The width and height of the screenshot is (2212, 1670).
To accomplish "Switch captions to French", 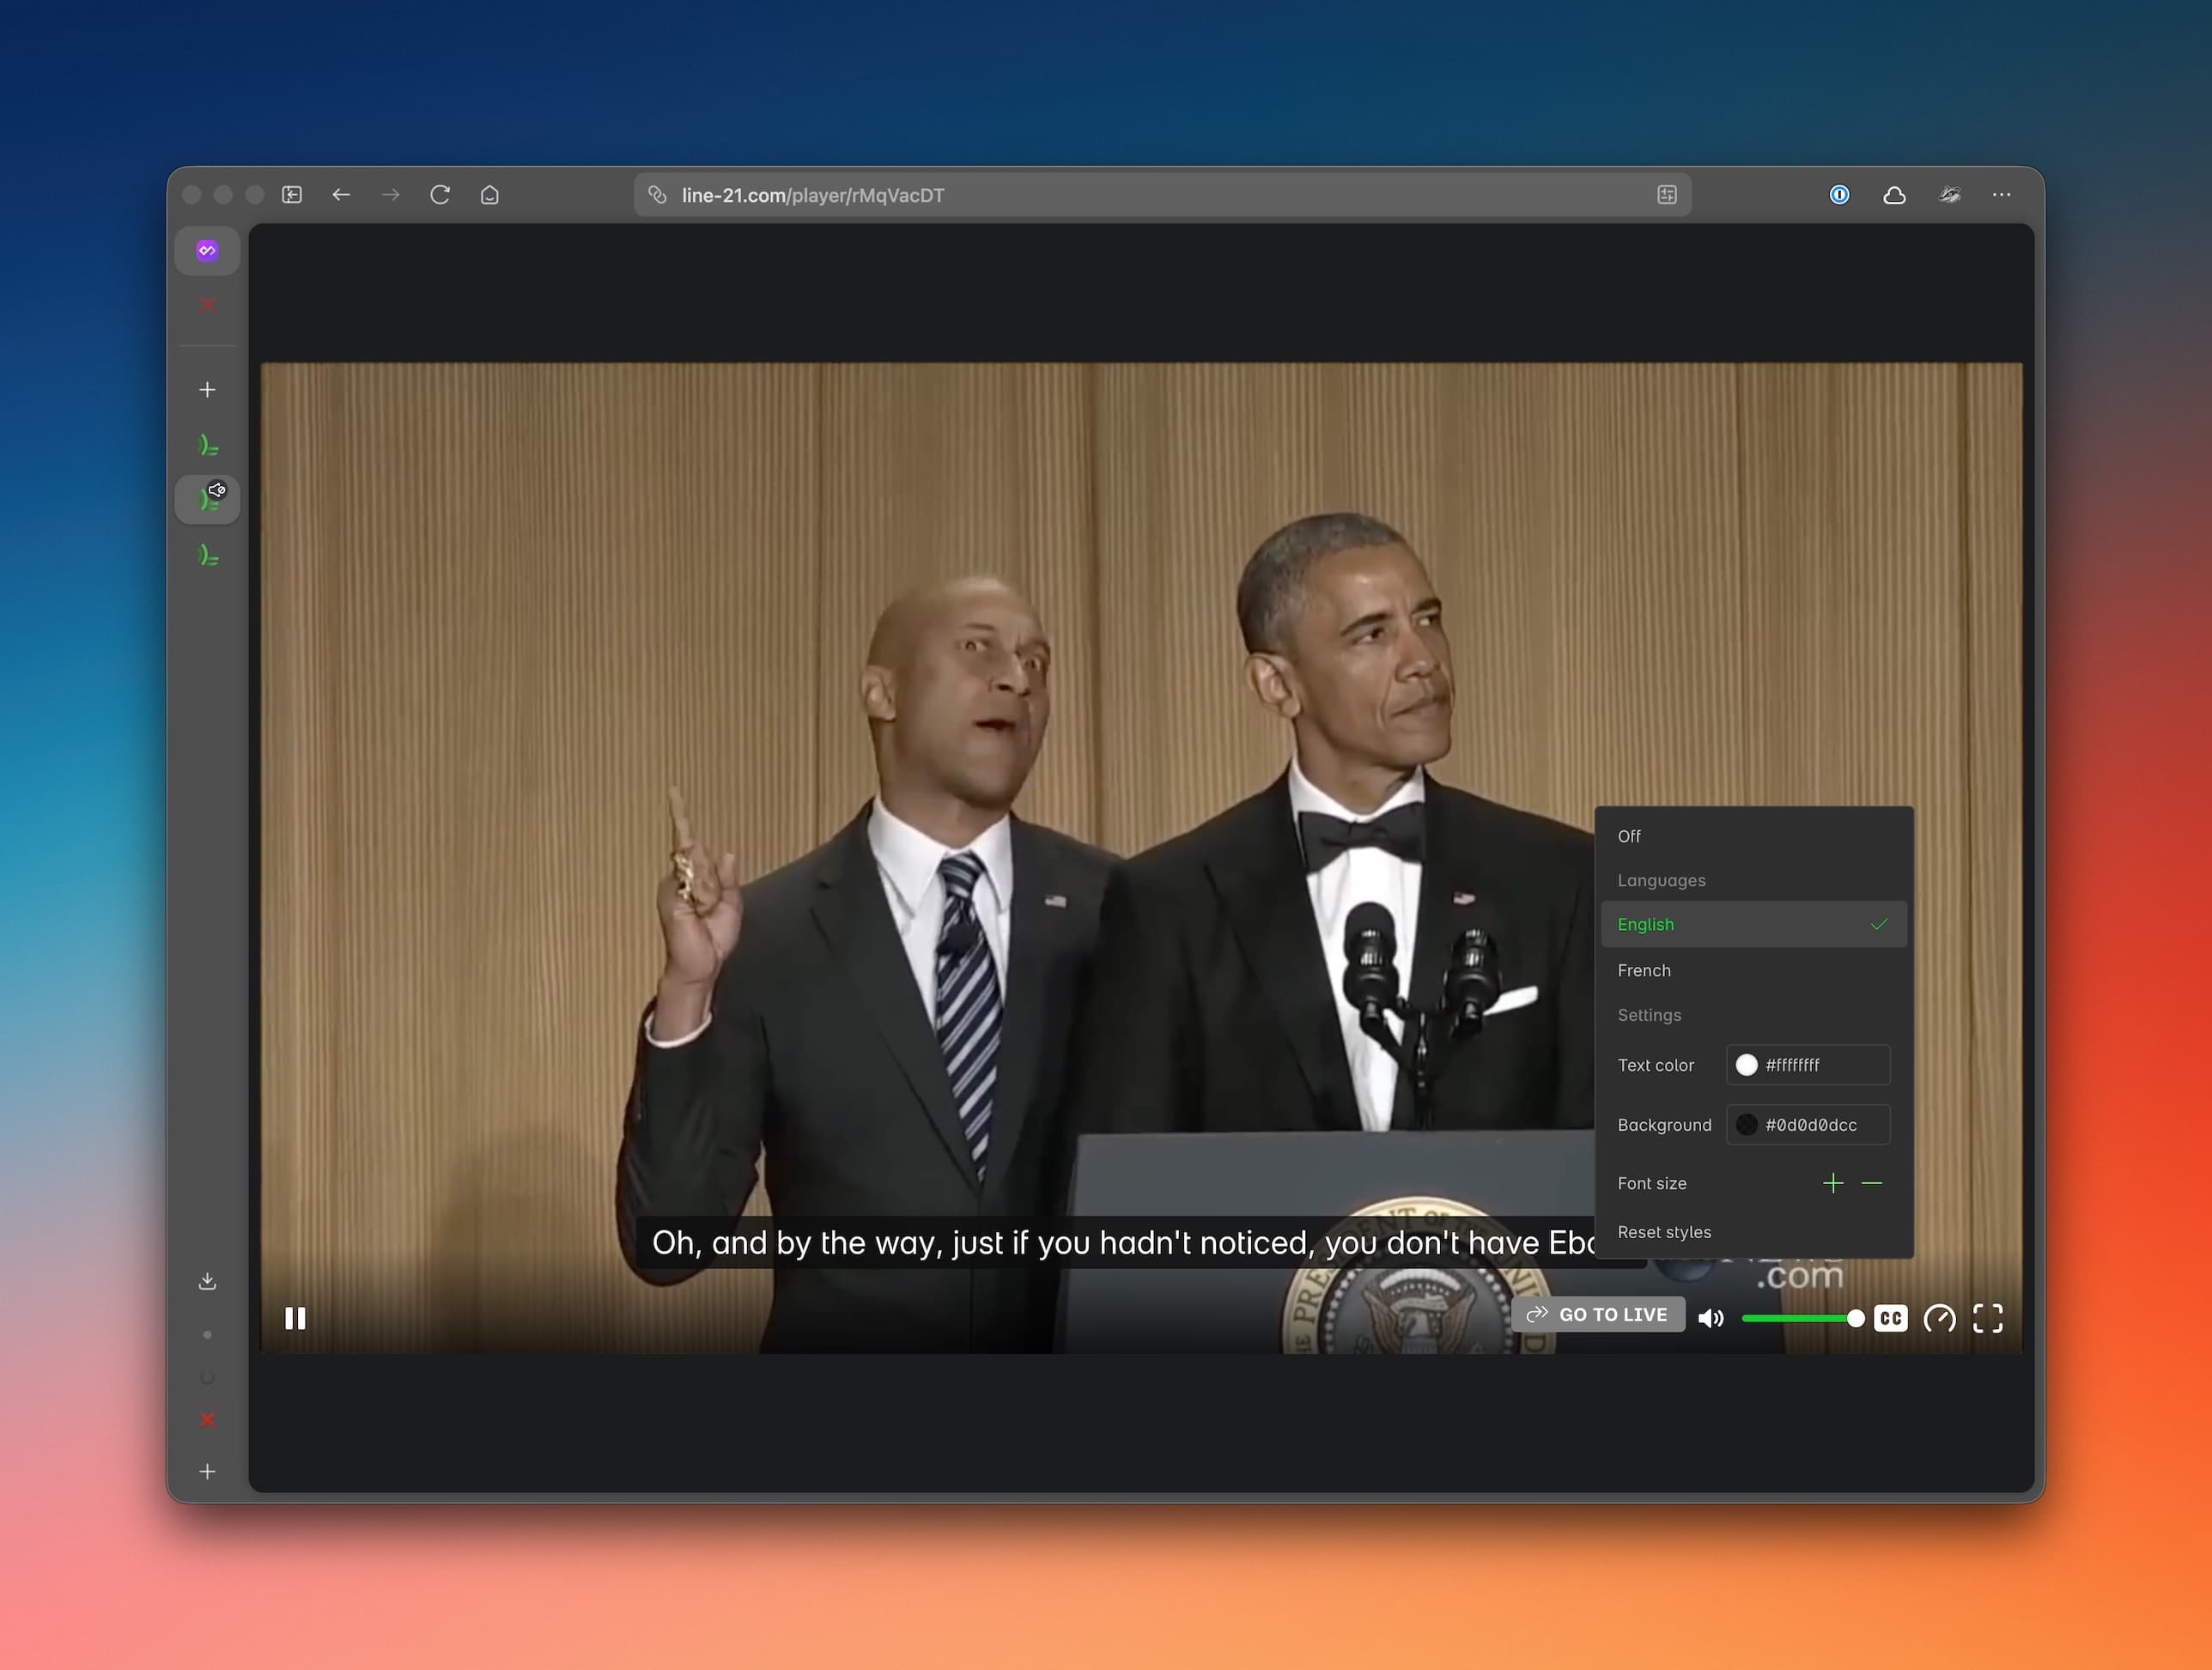I will click(x=1644, y=970).
